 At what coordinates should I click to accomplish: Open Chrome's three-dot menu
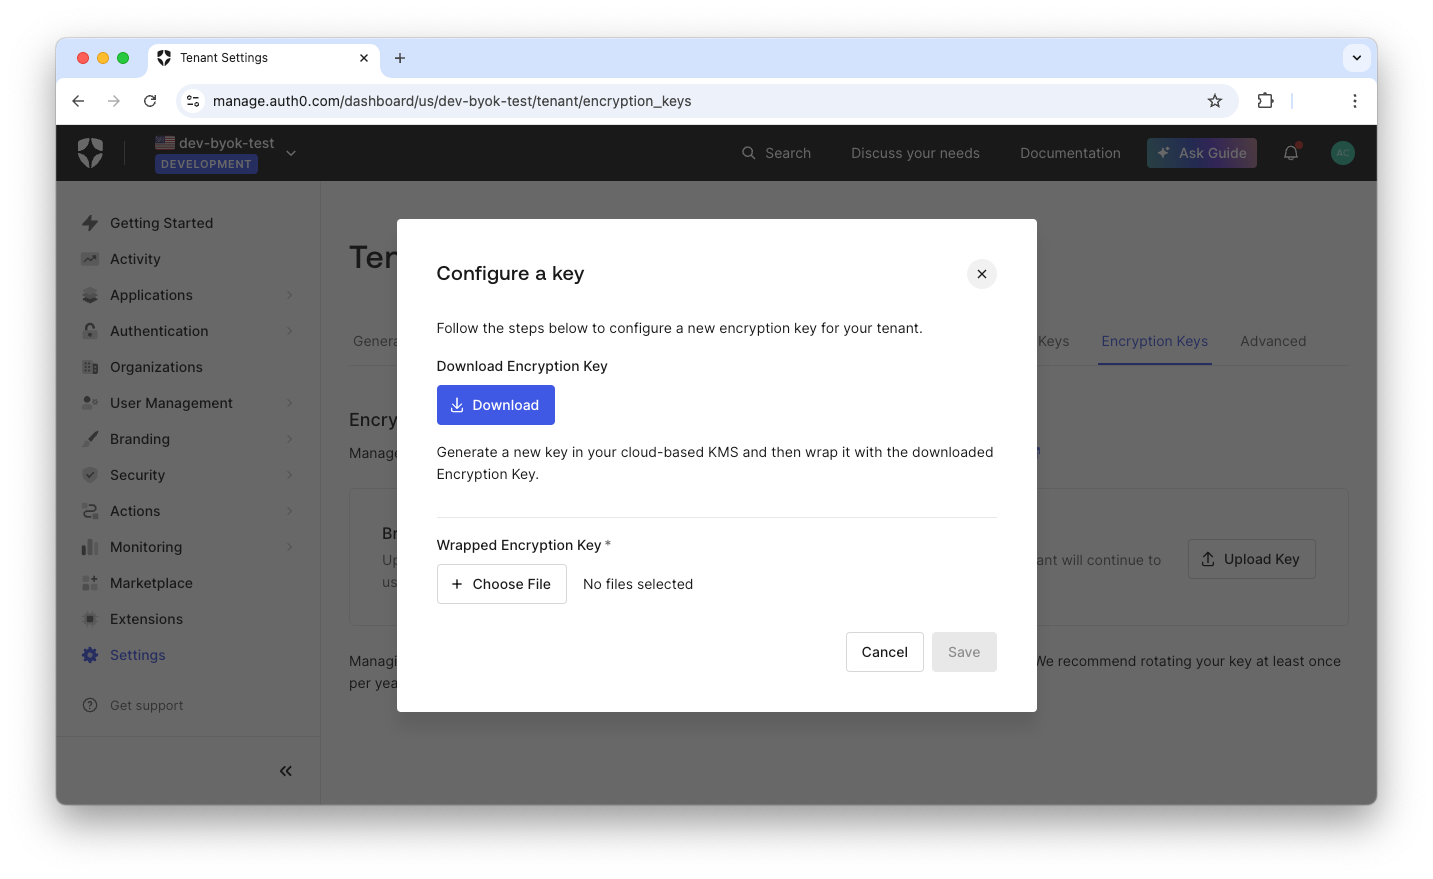point(1355,101)
